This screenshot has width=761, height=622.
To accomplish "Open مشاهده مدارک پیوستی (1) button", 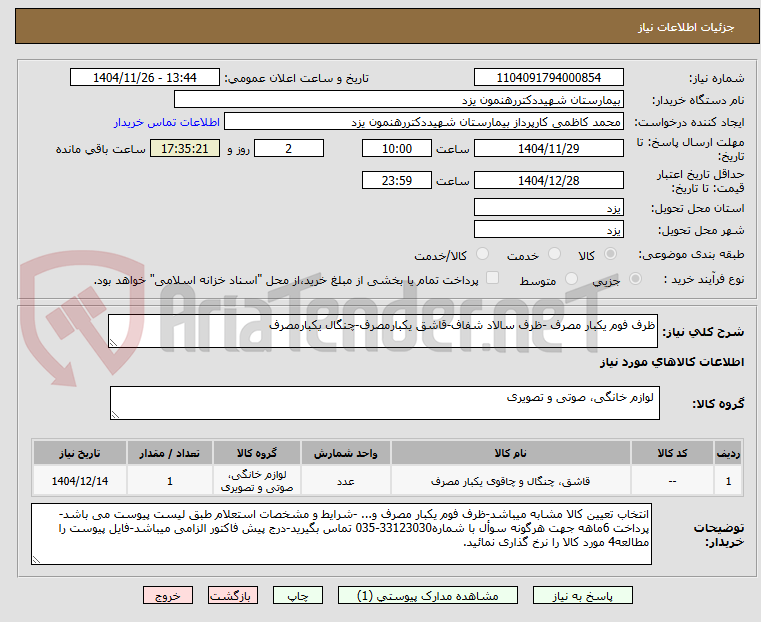I will coord(428,595).
